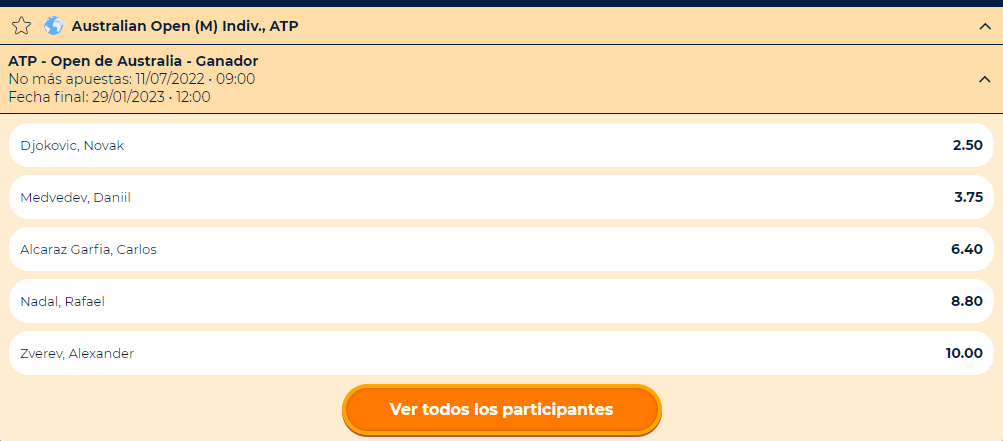Collapse the Australian Open (M) Indiv. section
Screen dimensions: 1003x441
pyautogui.click(x=984, y=26)
